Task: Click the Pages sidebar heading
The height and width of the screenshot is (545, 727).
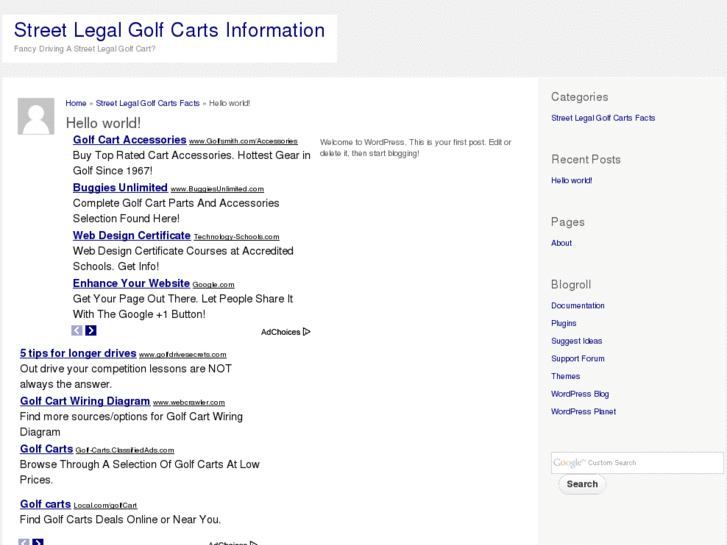Action: pyautogui.click(x=568, y=222)
